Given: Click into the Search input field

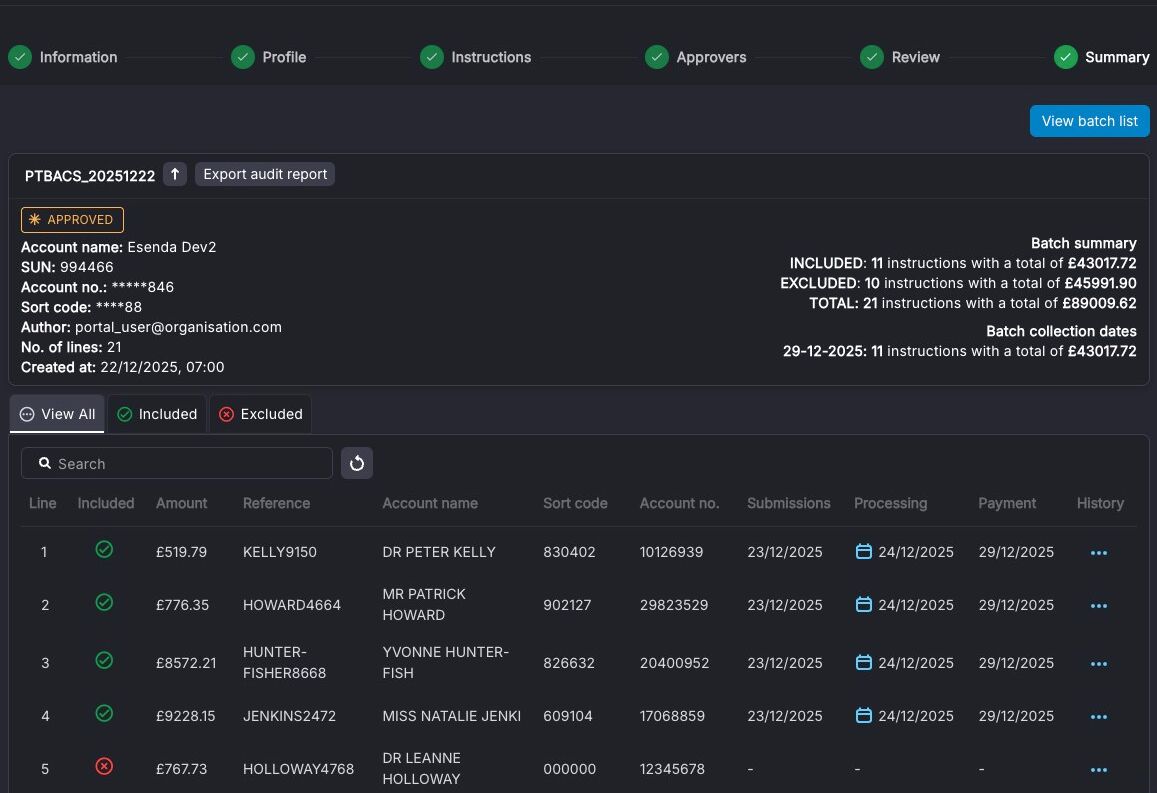Looking at the screenshot, I should [x=177, y=463].
